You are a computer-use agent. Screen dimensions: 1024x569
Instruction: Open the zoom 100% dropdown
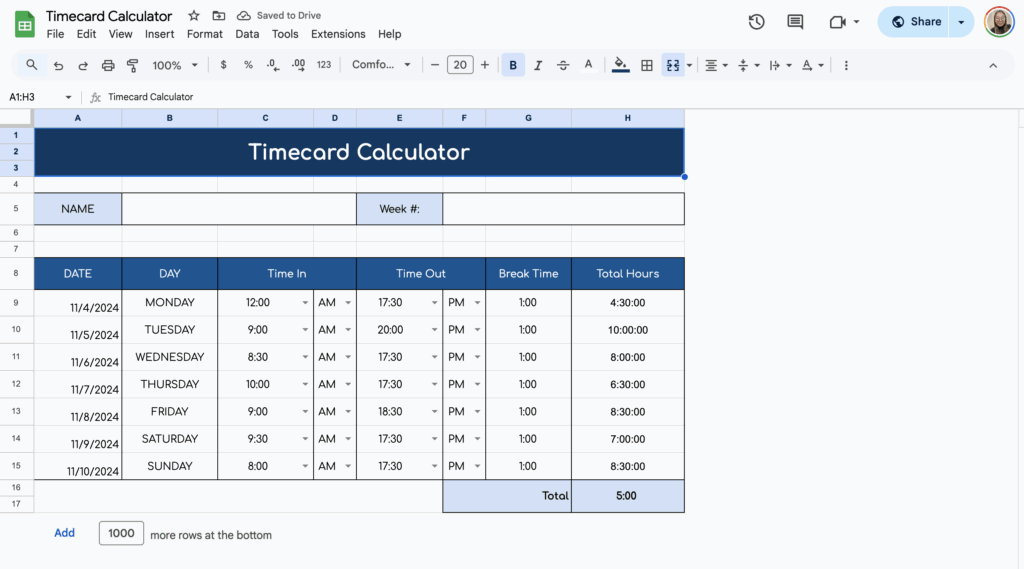coord(174,65)
